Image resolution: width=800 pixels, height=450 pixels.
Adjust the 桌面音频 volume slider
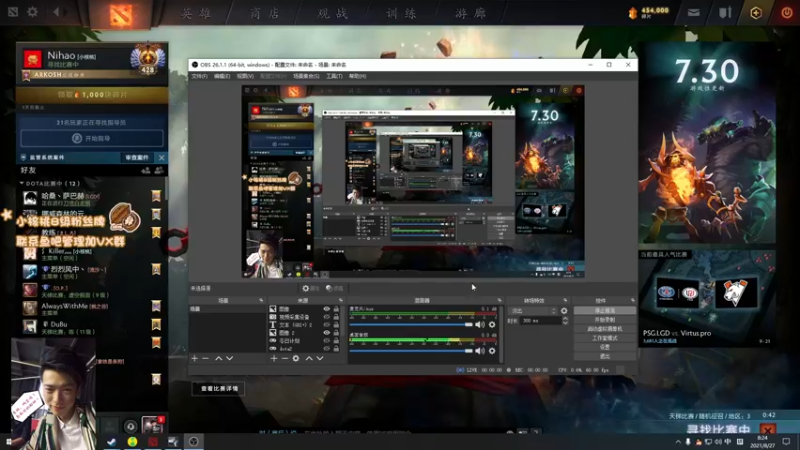pos(411,351)
